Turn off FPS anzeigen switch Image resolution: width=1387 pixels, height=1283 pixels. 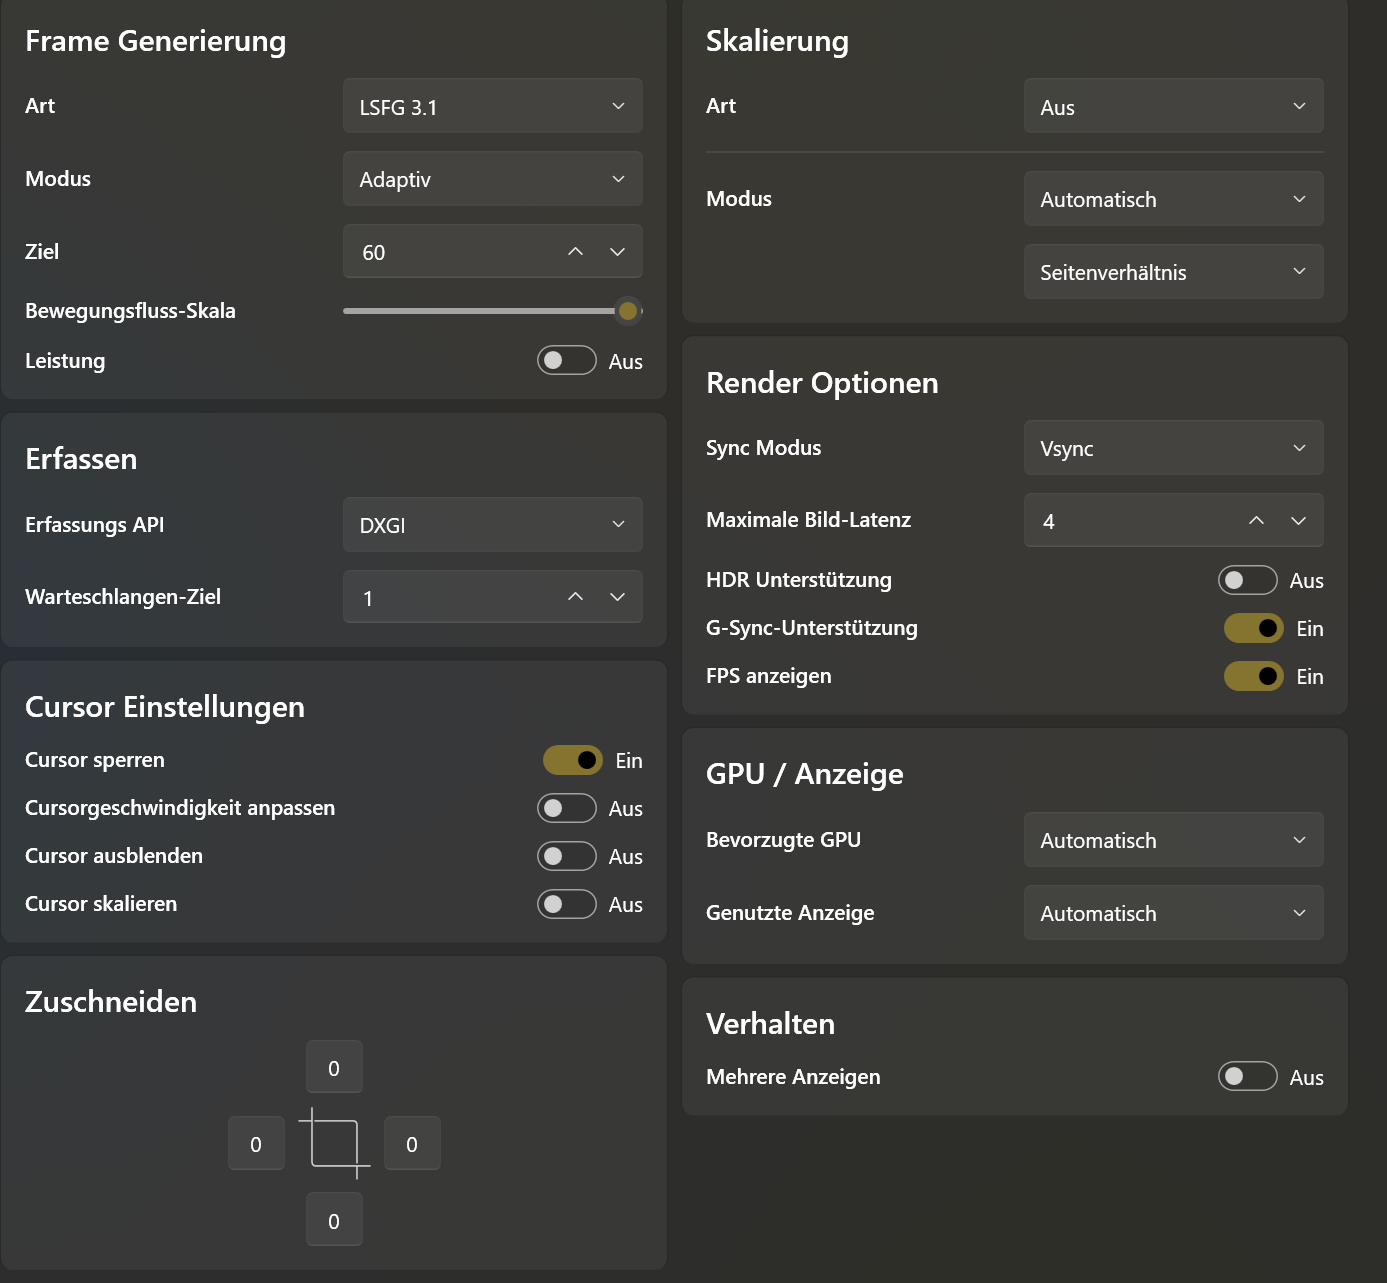click(1253, 676)
